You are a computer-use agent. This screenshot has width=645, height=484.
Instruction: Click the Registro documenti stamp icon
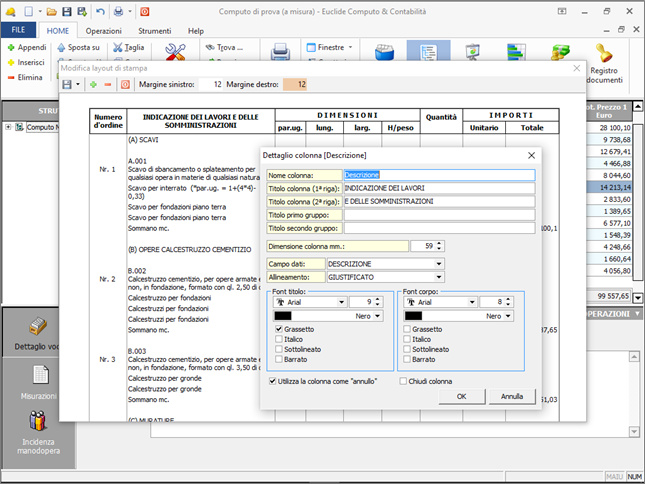604,52
